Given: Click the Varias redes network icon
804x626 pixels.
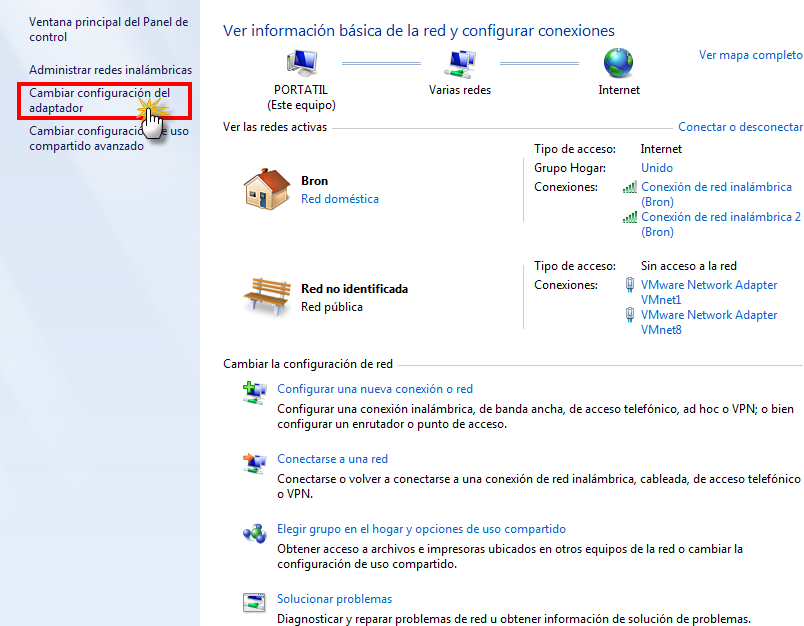Looking at the screenshot, I should tap(460, 64).
